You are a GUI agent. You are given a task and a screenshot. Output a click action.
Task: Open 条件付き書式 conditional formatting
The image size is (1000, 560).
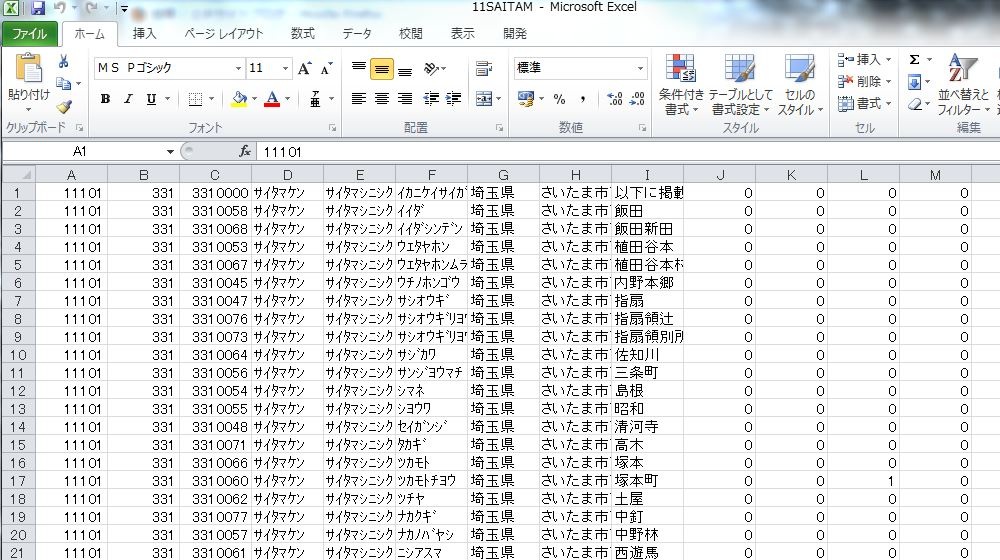(681, 85)
